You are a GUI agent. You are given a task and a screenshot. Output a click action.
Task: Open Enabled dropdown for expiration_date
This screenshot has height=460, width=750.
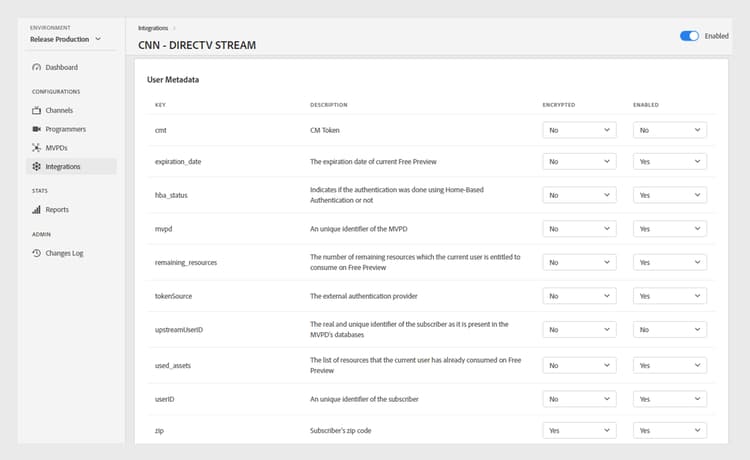tap(670, 162)
